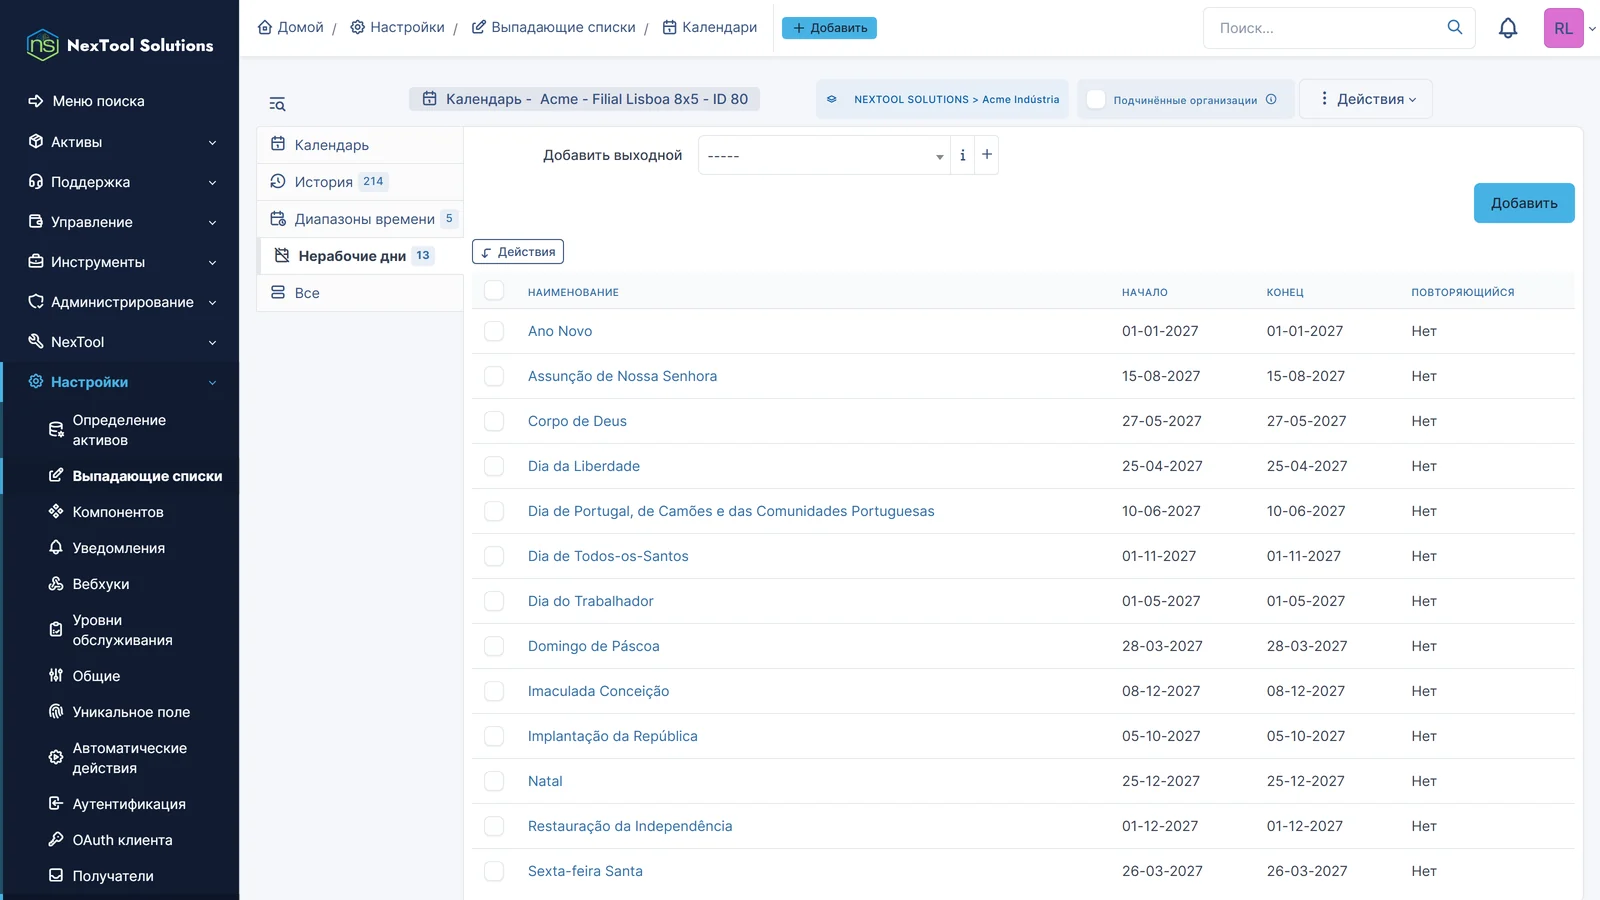This screenshot has width=1600, height=900.
Task: Open Компонентов settings item
Action: [x=120, y=512]
